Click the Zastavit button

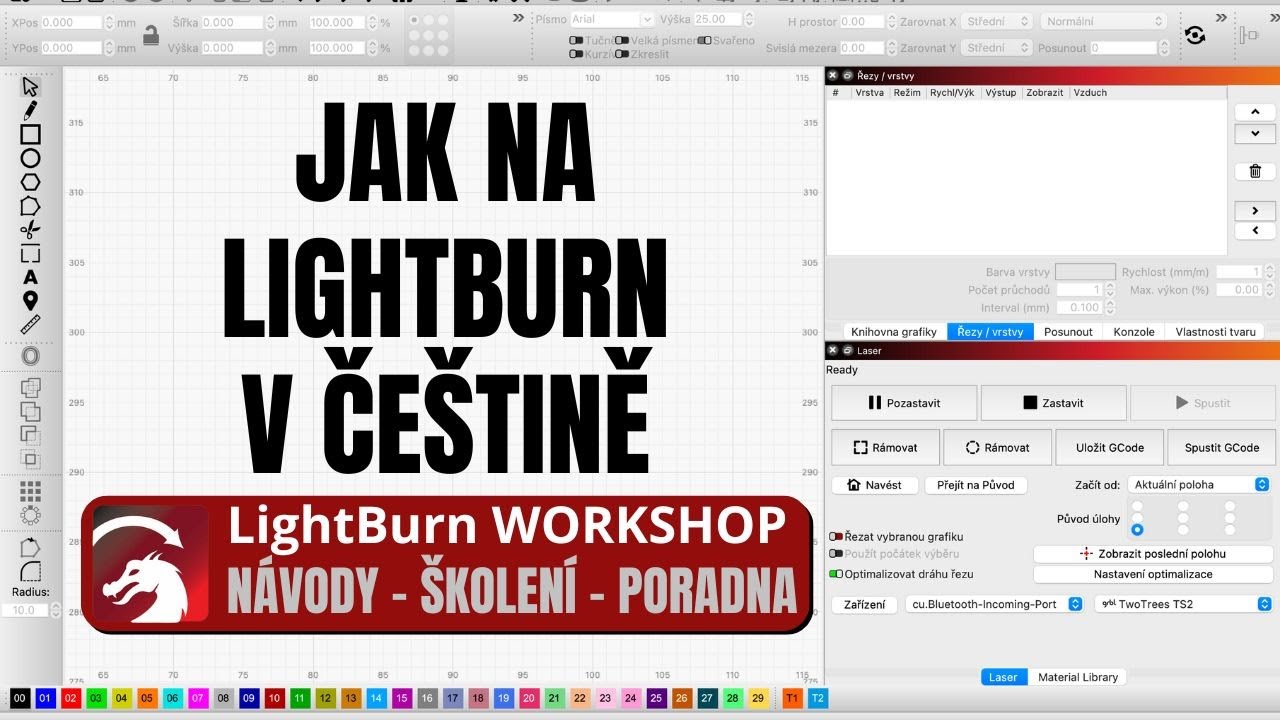click(x=1053, y=403)
